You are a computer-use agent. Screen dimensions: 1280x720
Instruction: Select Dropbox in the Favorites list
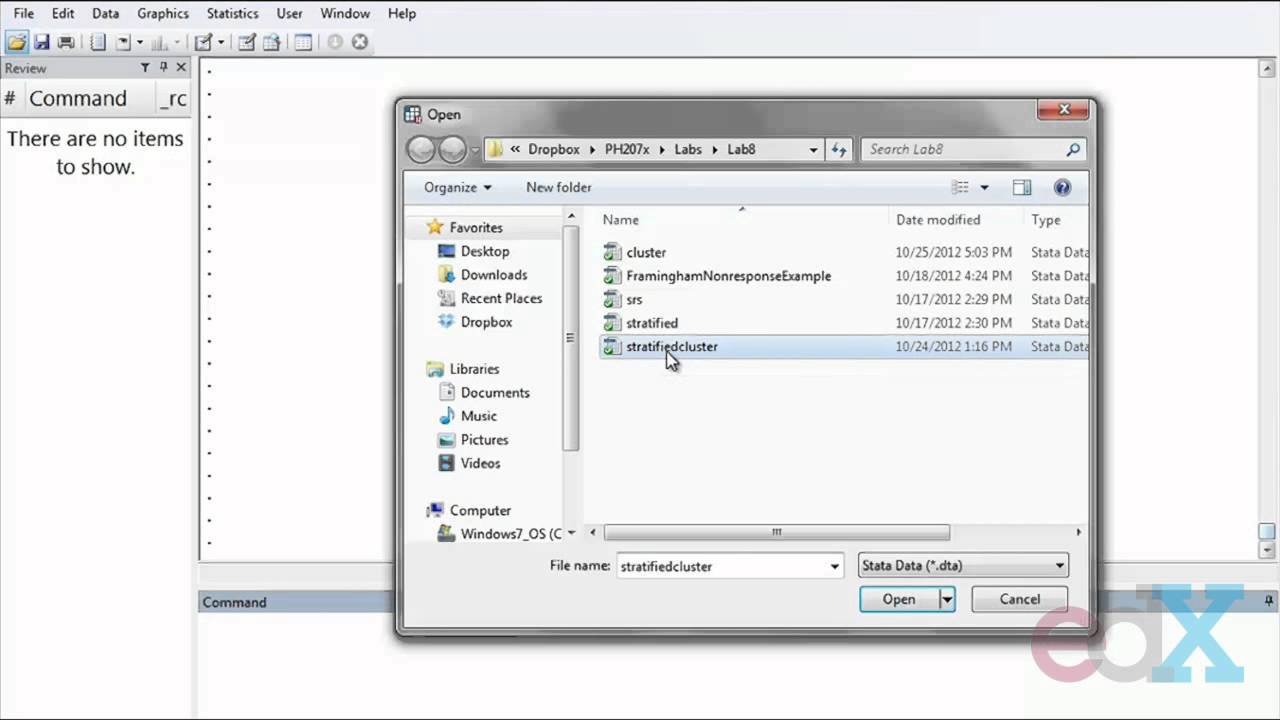[x=486, y=322]
